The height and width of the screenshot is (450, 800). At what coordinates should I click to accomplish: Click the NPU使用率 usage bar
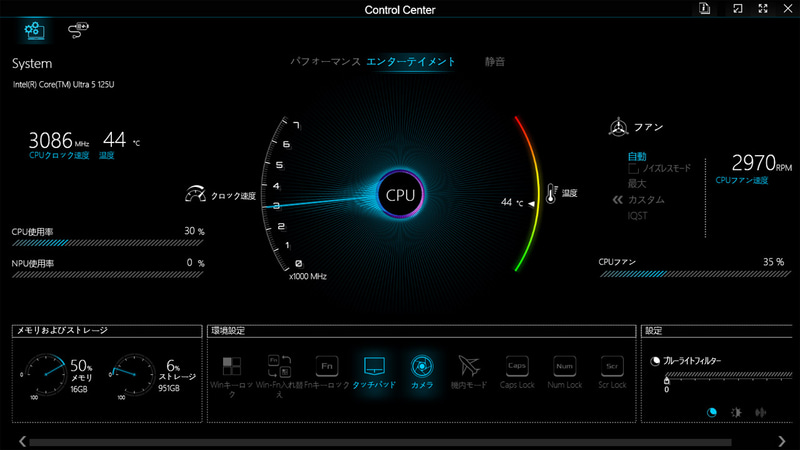(x=108, y=275)
